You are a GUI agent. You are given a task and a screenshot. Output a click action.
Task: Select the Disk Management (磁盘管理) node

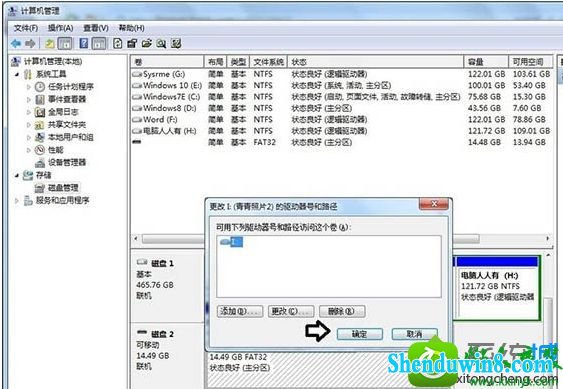click(63, 187)
